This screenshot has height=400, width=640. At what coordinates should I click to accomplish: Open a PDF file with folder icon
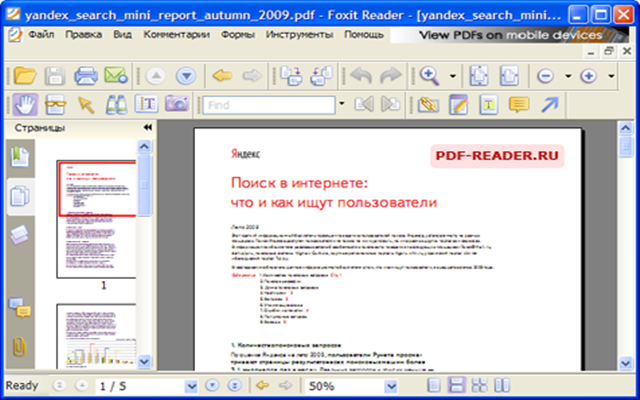click(25, 76)
